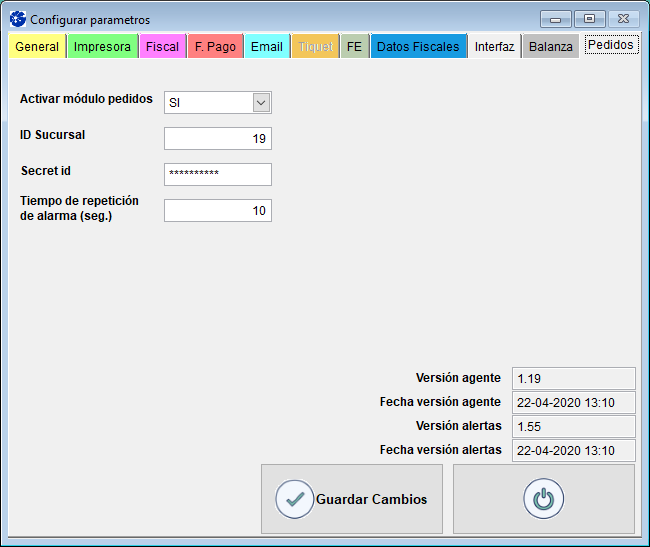Click the ID Sucursal input field
Image resolution: width=650 pixels, height=547 pixels.
217,139
